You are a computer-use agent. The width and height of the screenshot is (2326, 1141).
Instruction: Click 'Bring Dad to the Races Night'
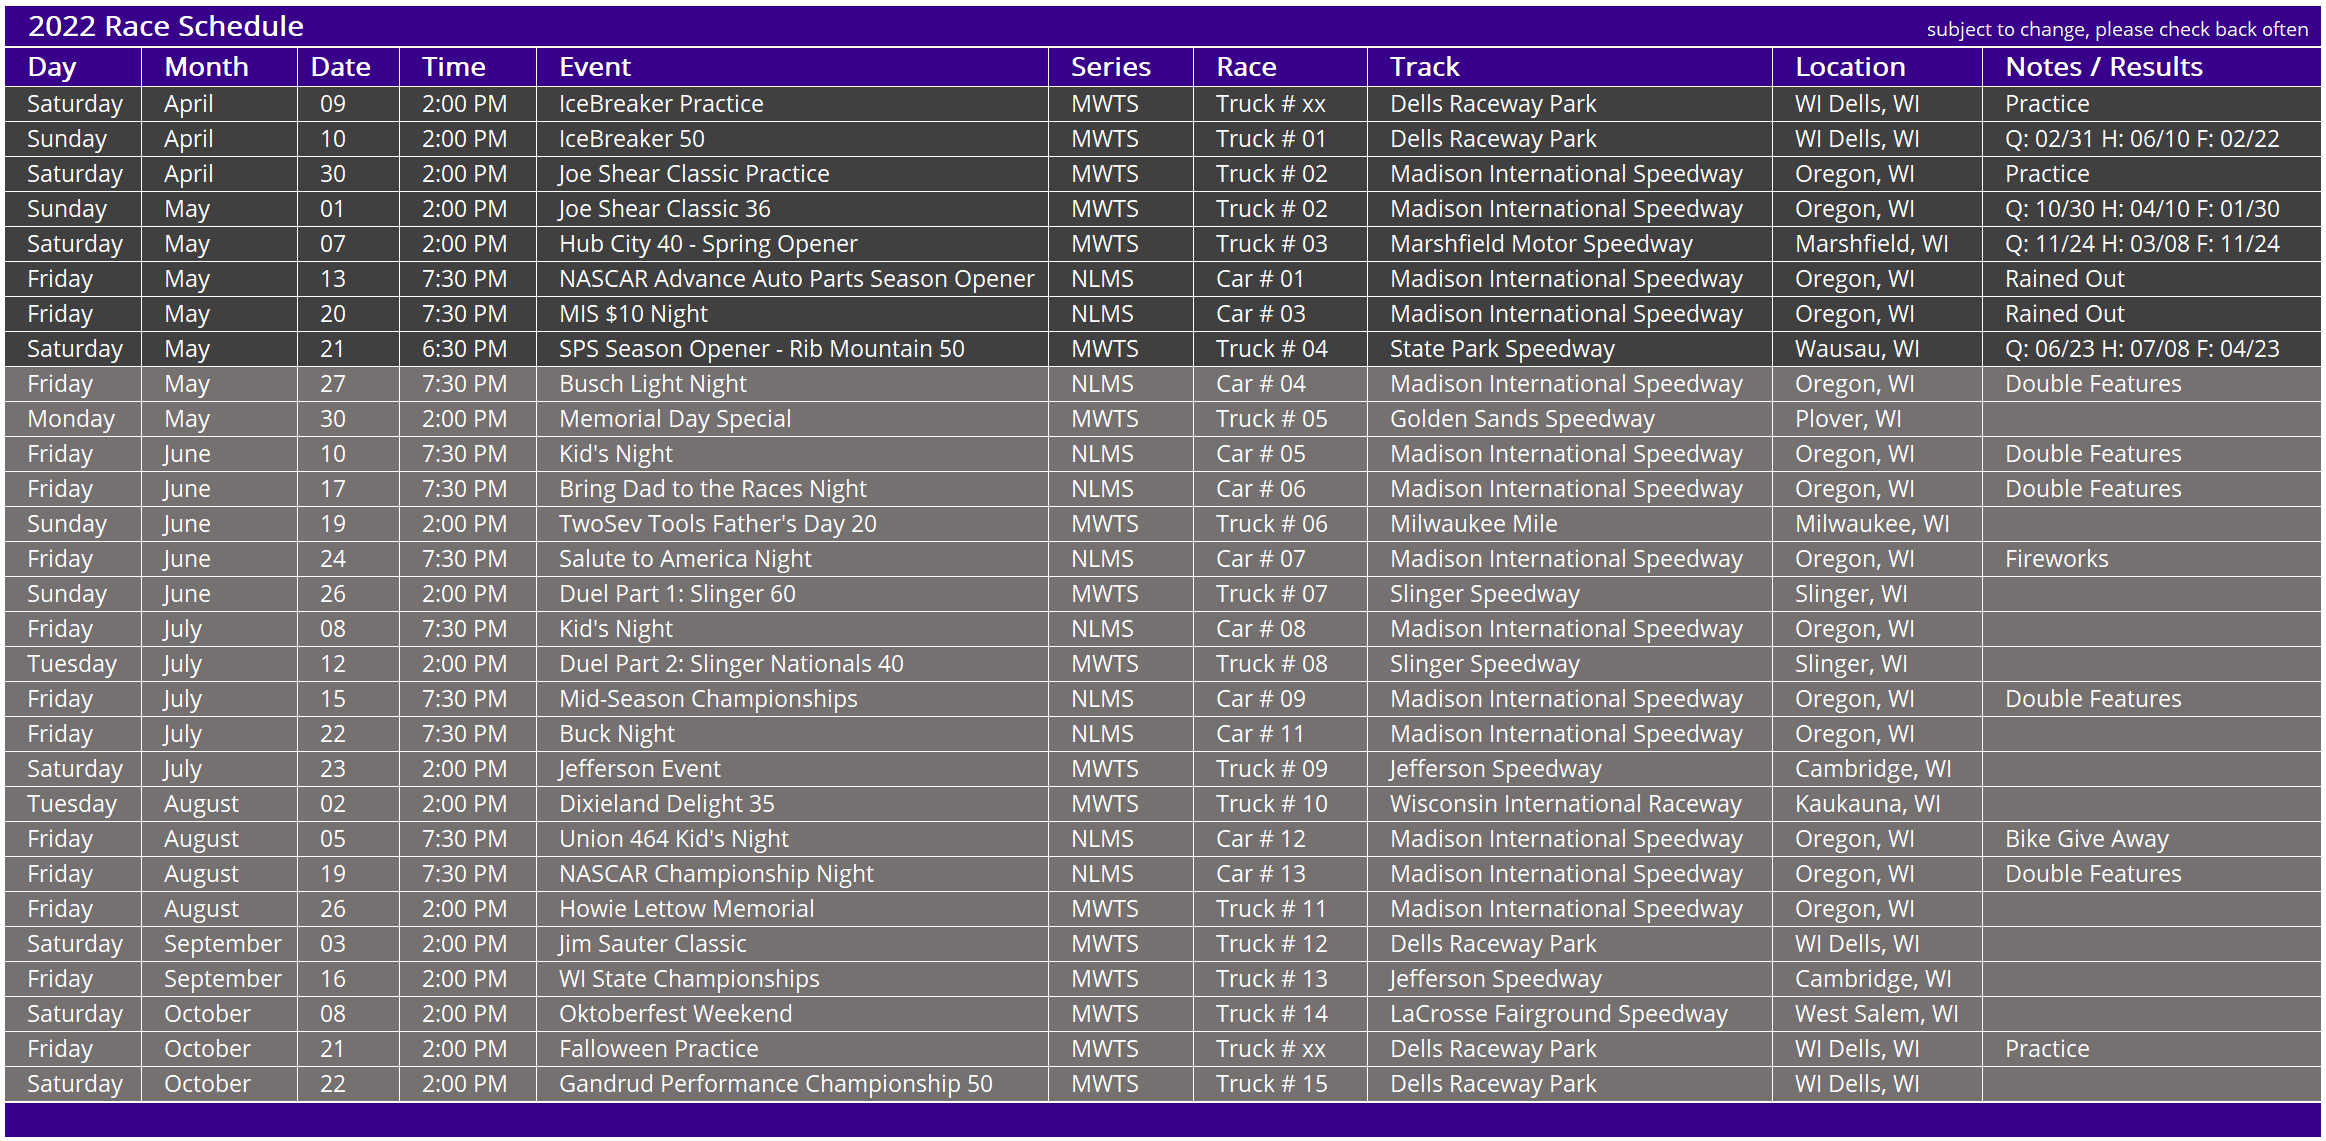713,489
